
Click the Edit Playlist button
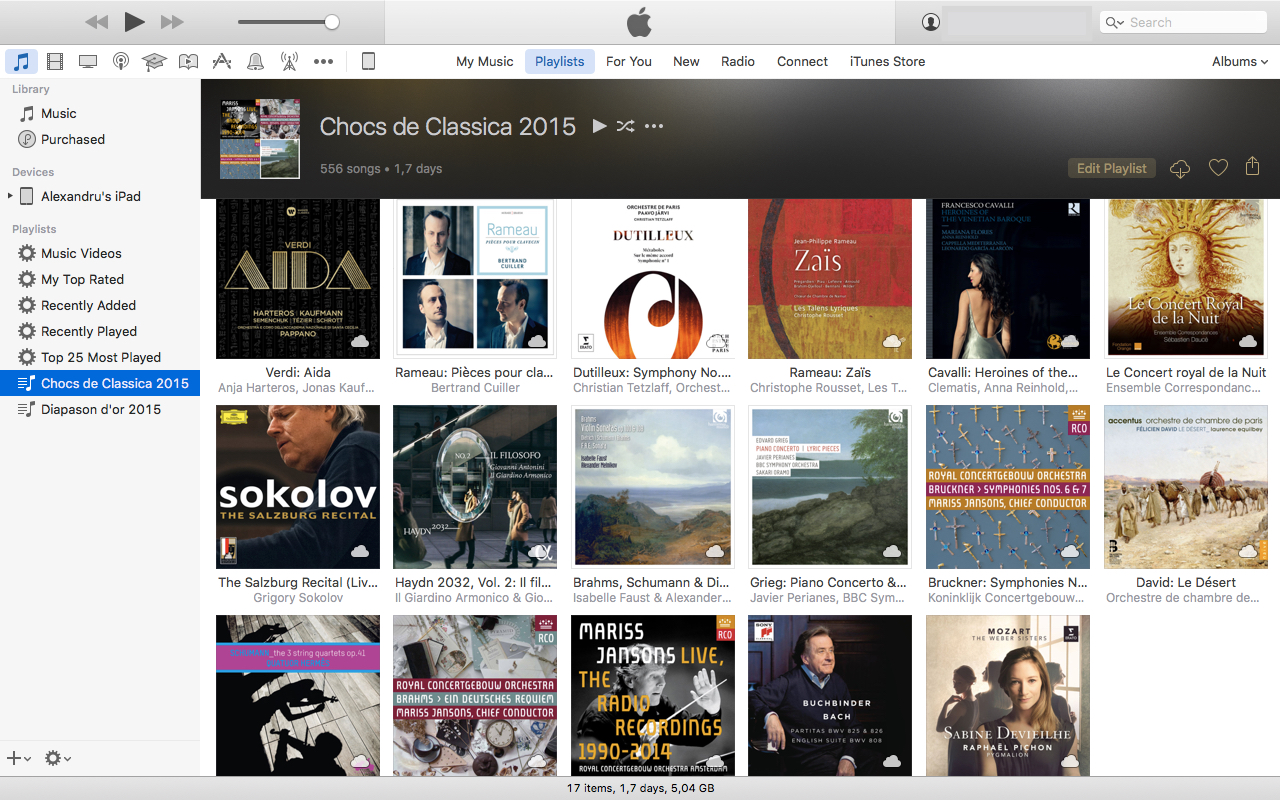(x=1111, y=168)
